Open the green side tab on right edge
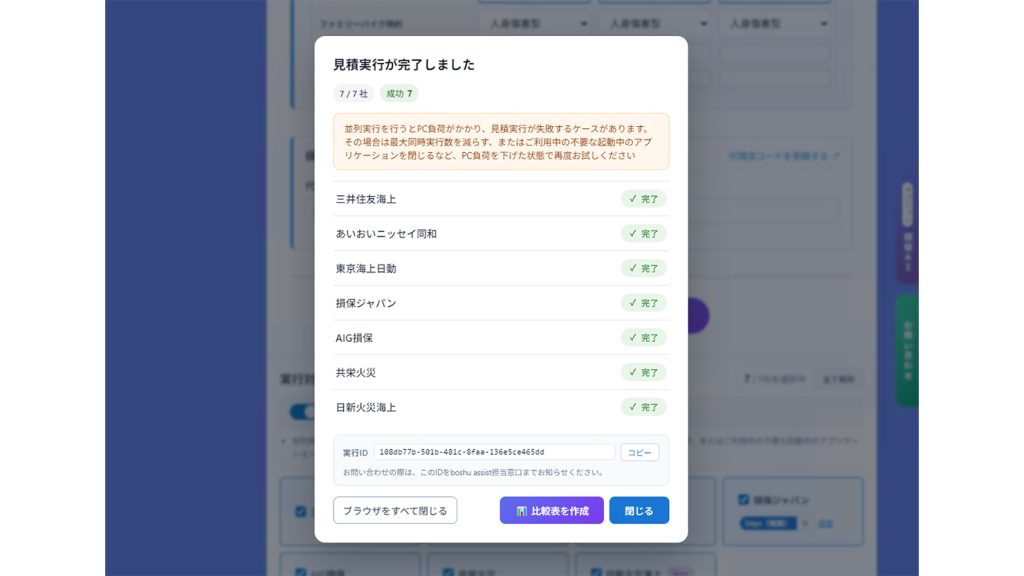 [x=907, y=351]
